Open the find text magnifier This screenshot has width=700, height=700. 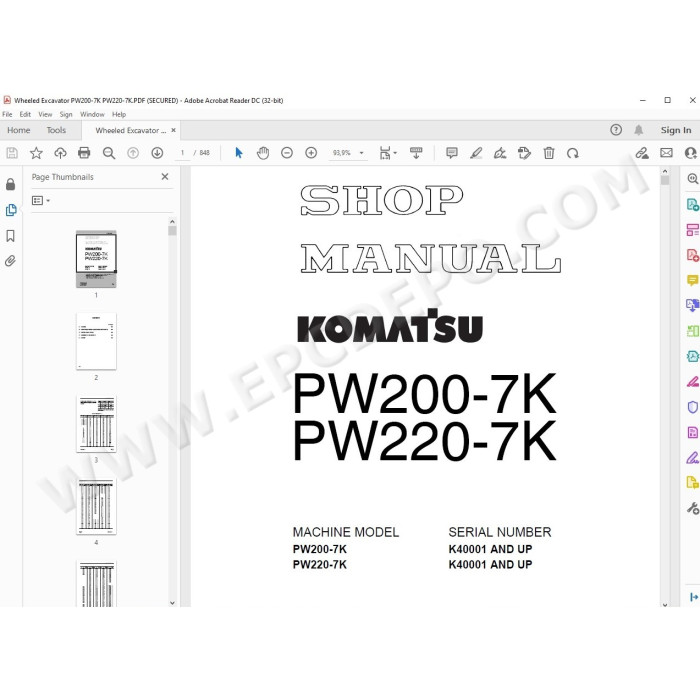pyautogui.click(x=108, y=153)
